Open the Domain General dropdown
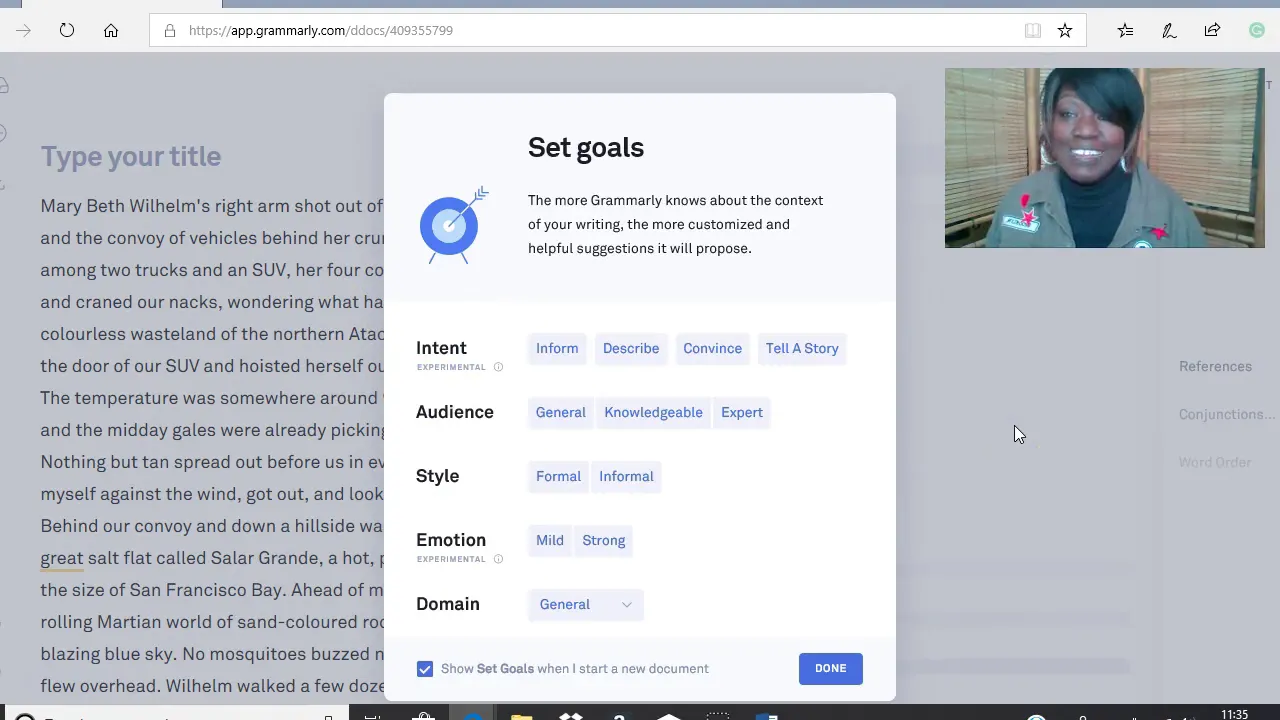 [x=586, y=604]
